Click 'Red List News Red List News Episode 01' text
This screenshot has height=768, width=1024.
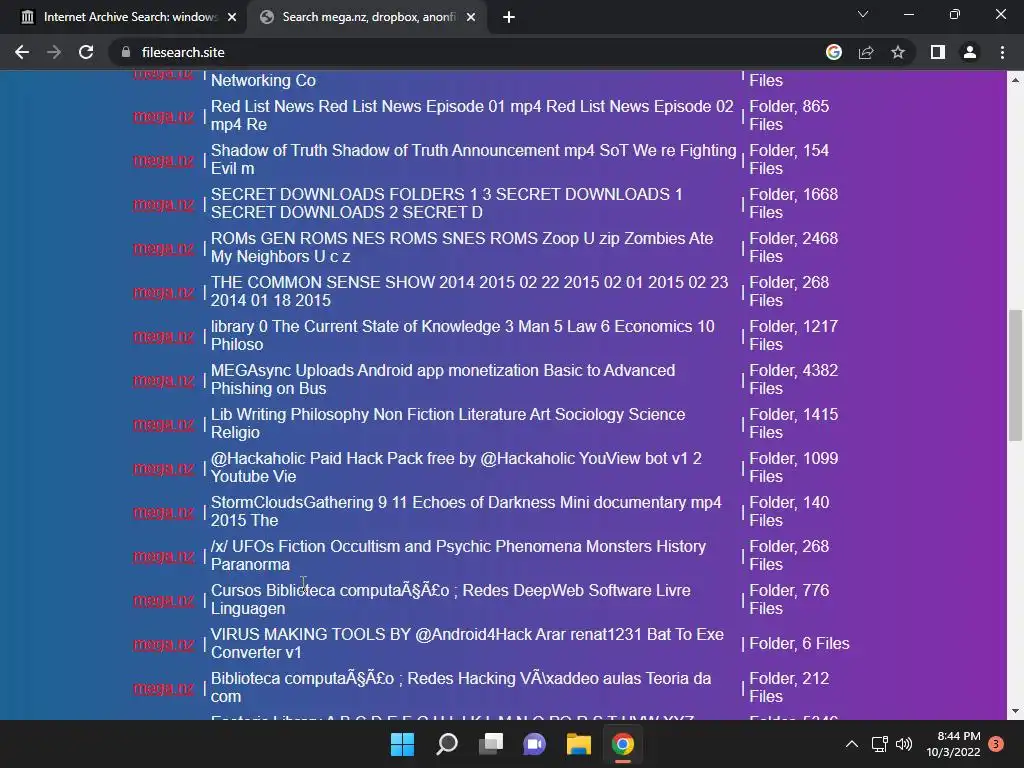coord(472,116)
